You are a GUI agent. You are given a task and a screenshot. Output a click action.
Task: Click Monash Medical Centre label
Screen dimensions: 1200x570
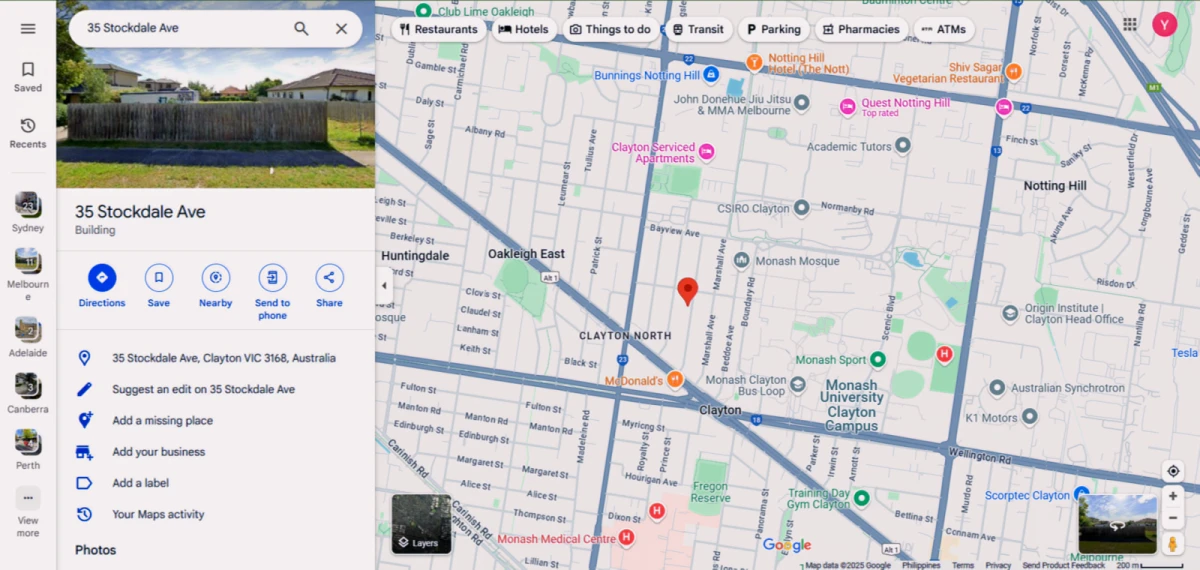(557, 539)
